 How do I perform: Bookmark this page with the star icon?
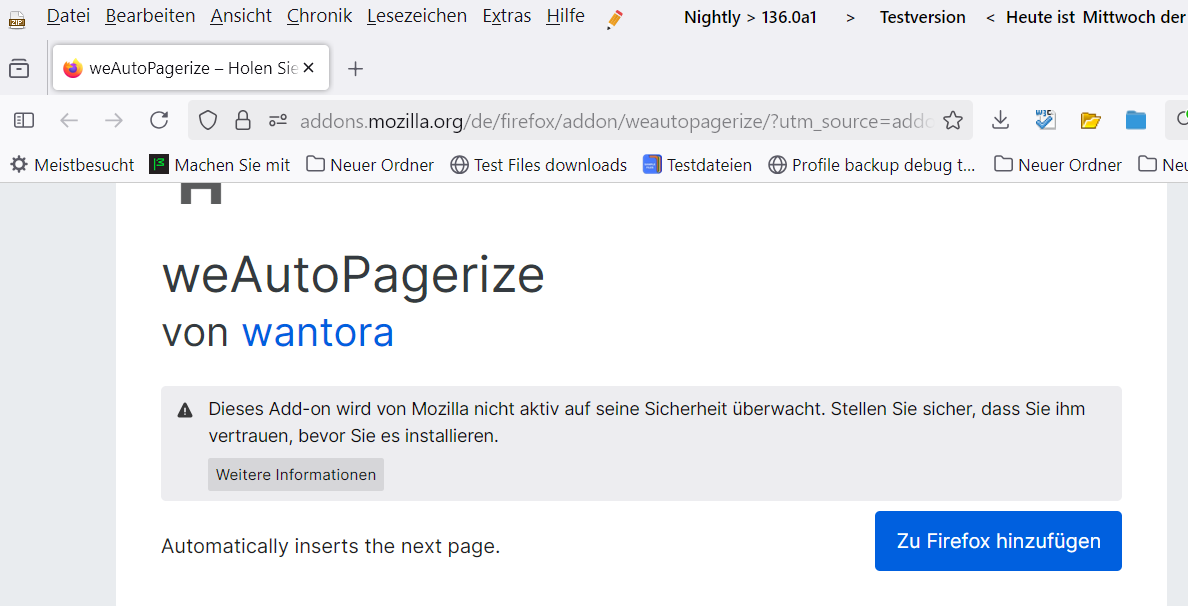[x=953, y=121]
